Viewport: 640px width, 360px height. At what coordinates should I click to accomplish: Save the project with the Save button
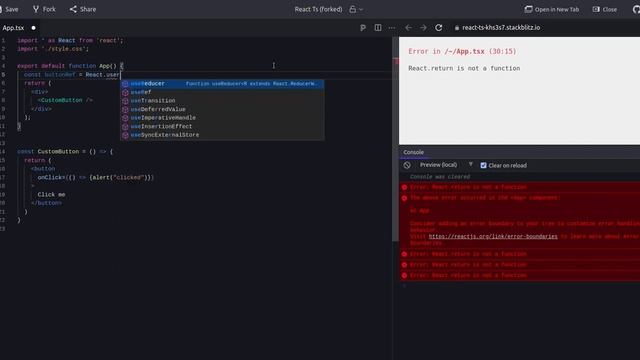pyautogui.click(x=9, y=9)
